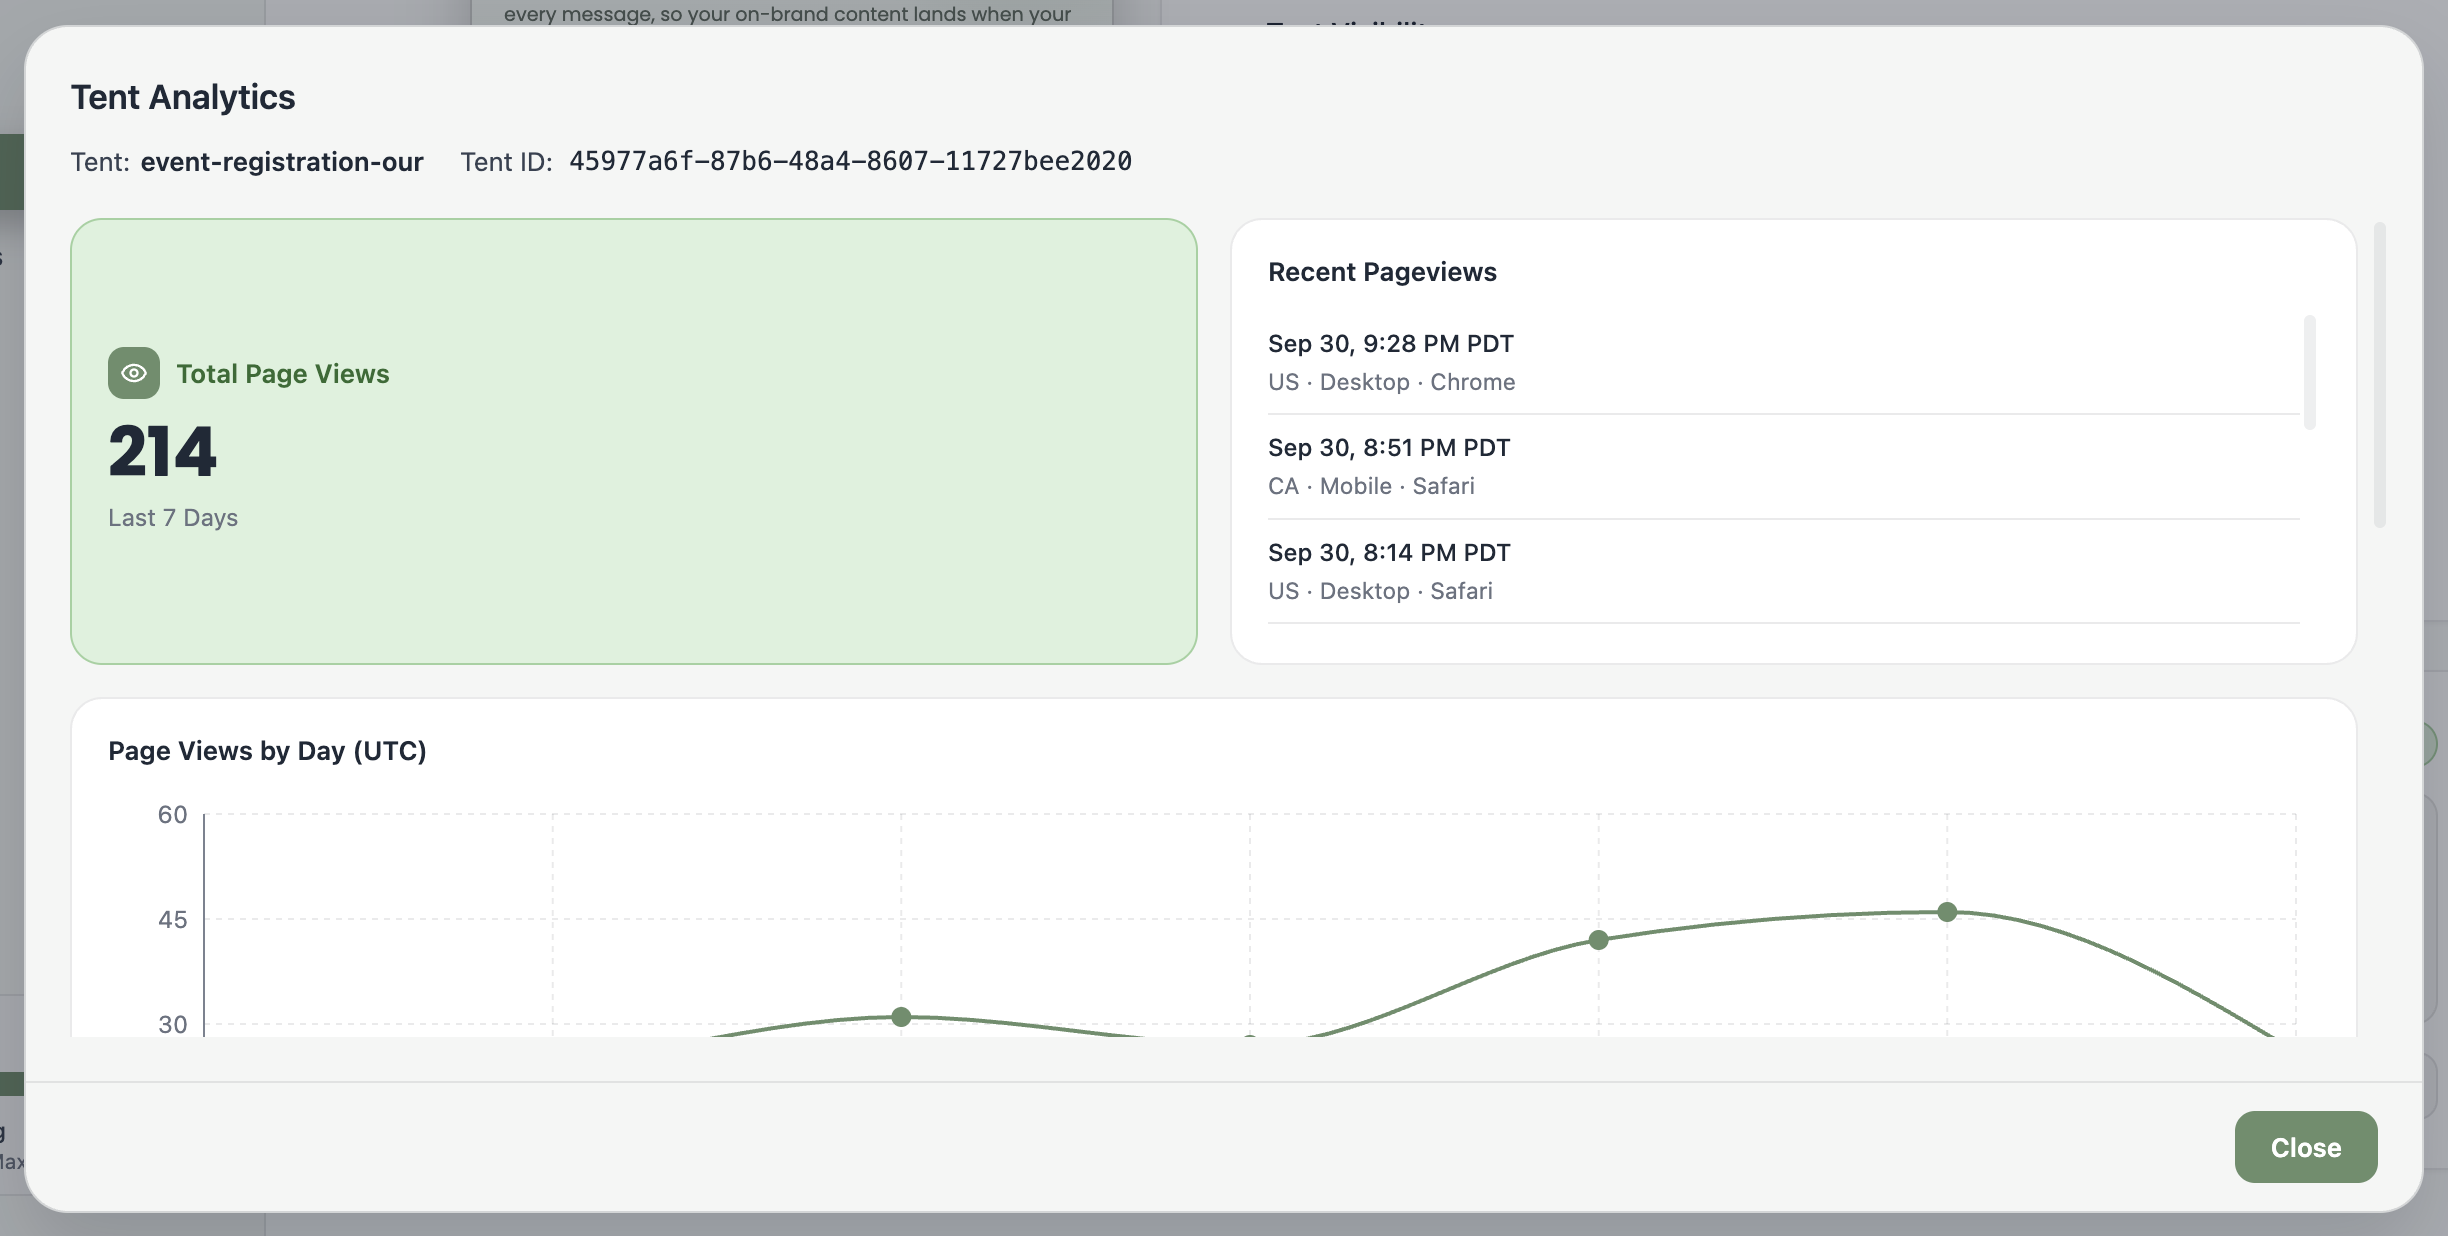Click the Last 7 Days label
This screenshot has width=2448, height=1236.
(x=173, y=517)
